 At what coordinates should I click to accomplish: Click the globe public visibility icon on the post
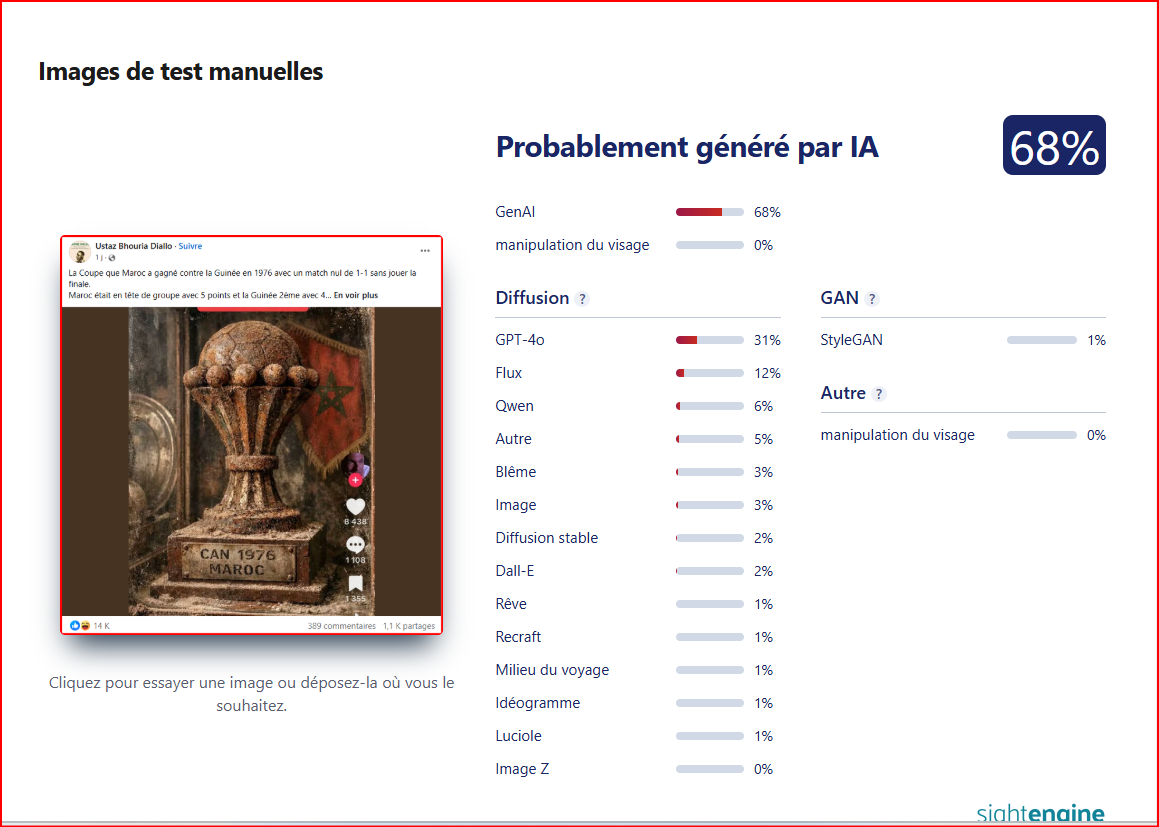(x=112, y=258)
